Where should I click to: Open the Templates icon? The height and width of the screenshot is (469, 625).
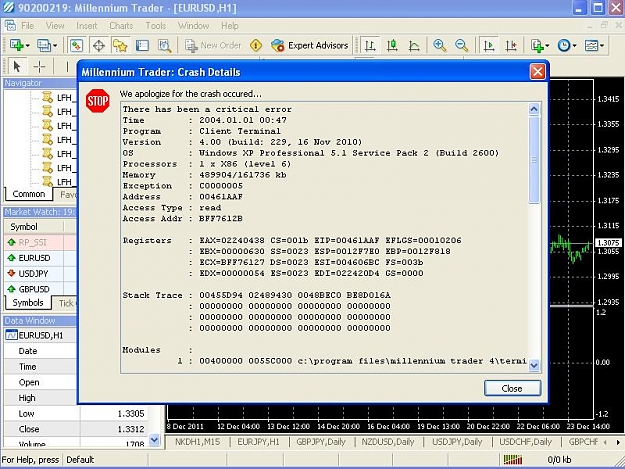[x=591, y=45]
